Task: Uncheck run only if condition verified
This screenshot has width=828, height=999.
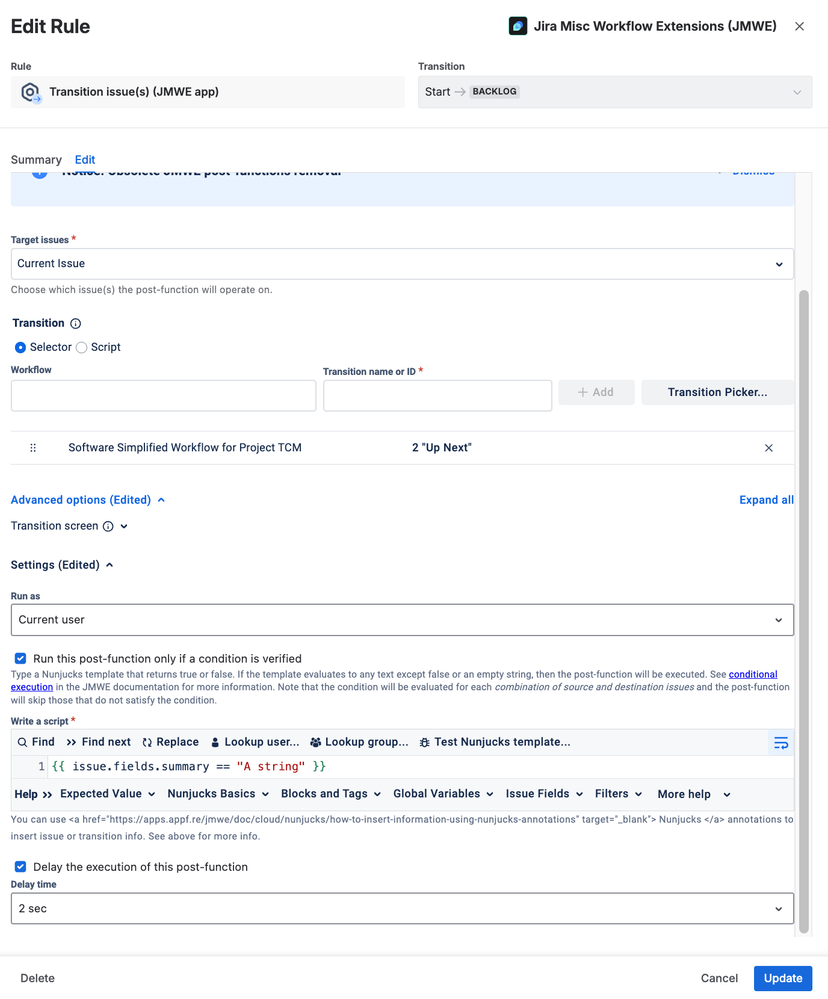Action: tap(20, 659)
